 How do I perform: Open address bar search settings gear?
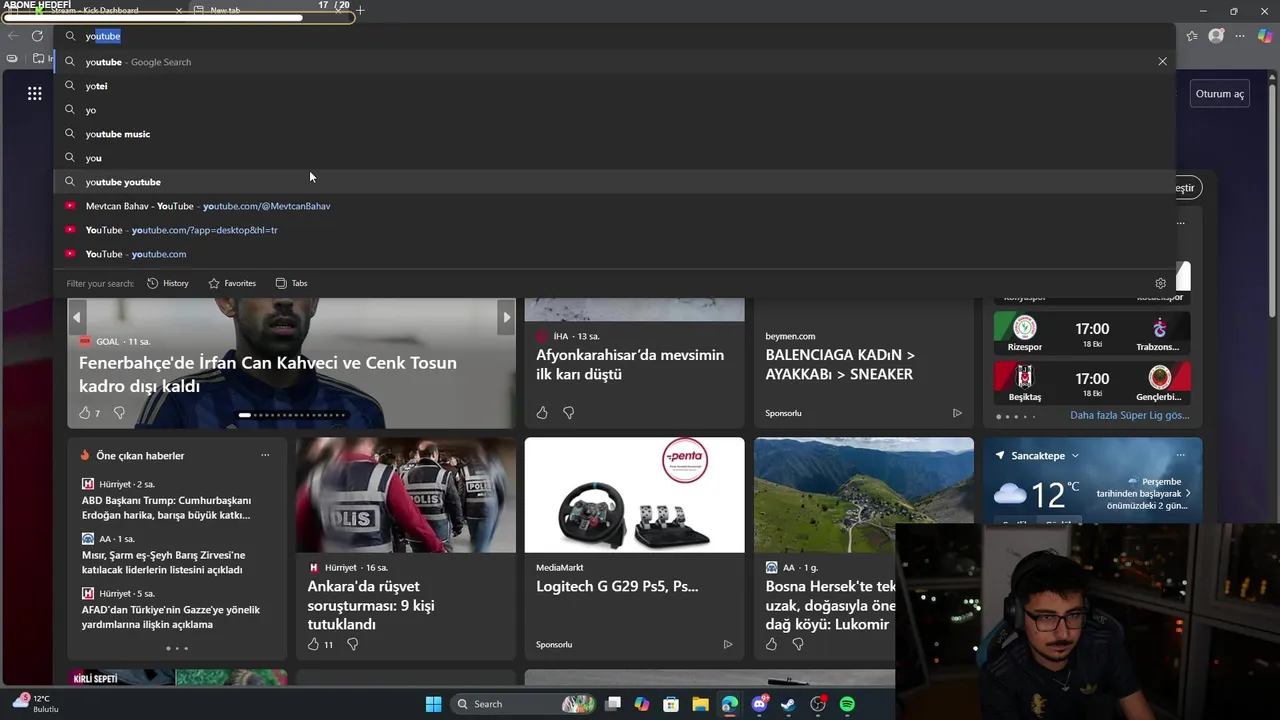pos(1160,283)
